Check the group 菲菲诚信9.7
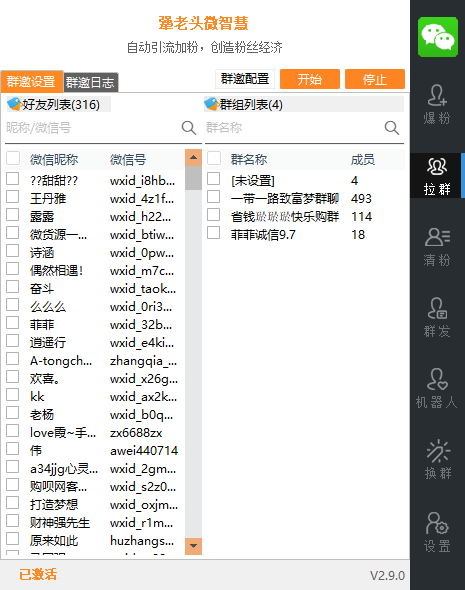Viewport: 465px width, 590px height. pos(214,233)
